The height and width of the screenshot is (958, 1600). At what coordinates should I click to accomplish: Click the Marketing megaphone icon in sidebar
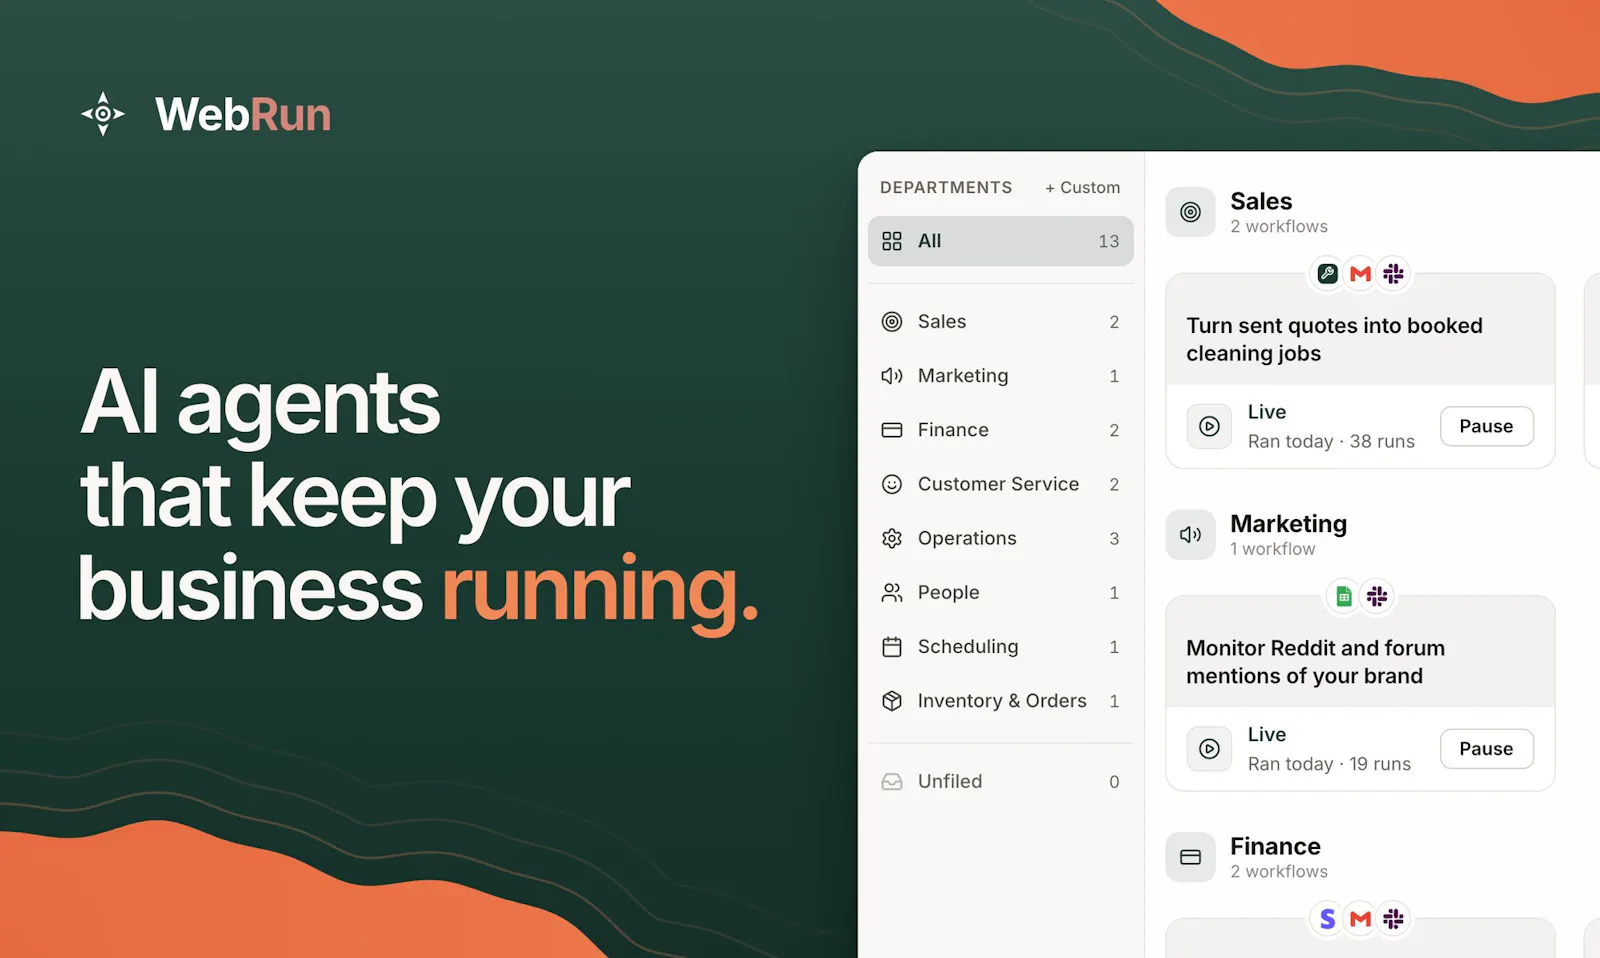[892, 376]
